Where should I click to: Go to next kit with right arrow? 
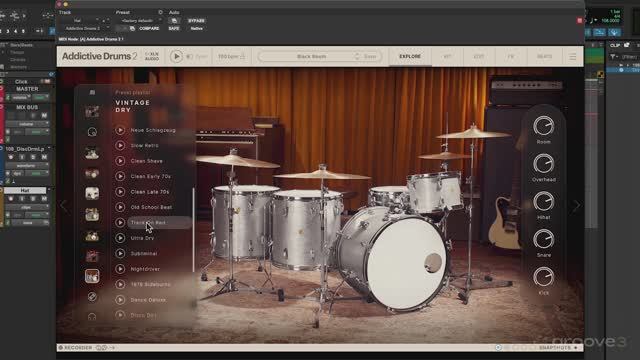click(x=576, y=206)
